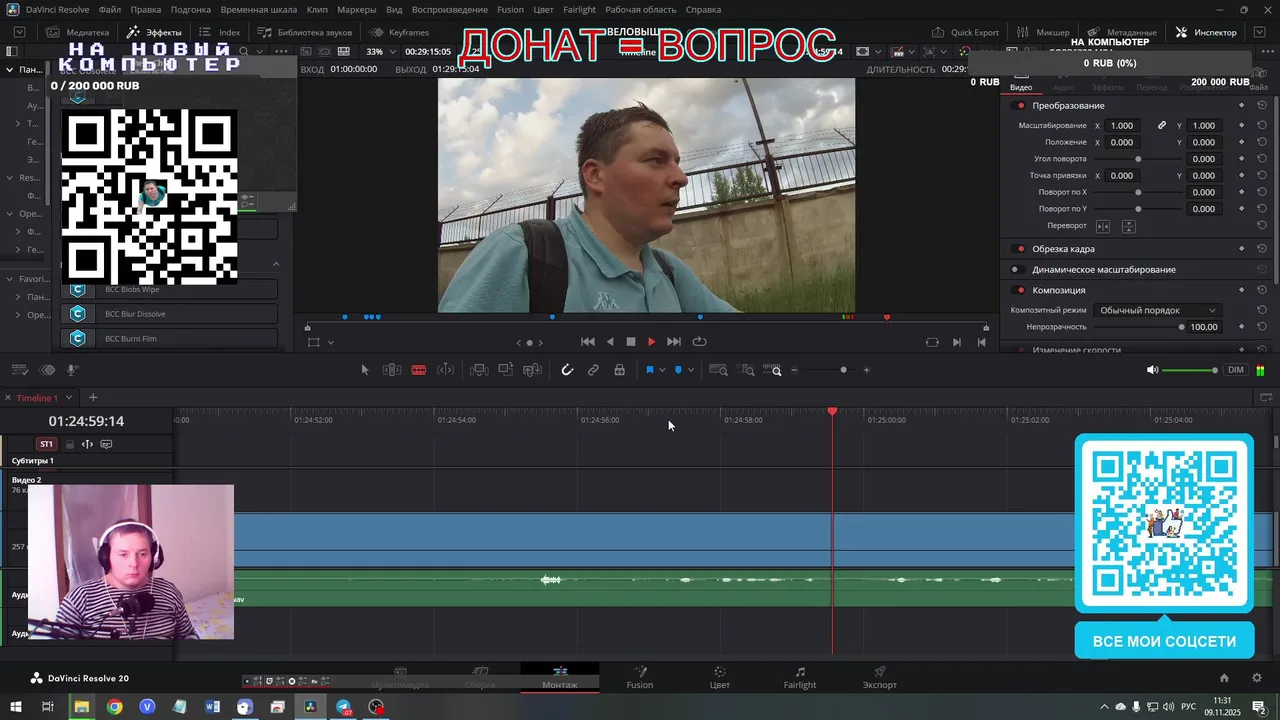Toggle Loop playback in viewer
Viewport: 1280px width, 720px height.
coord(700,342)
